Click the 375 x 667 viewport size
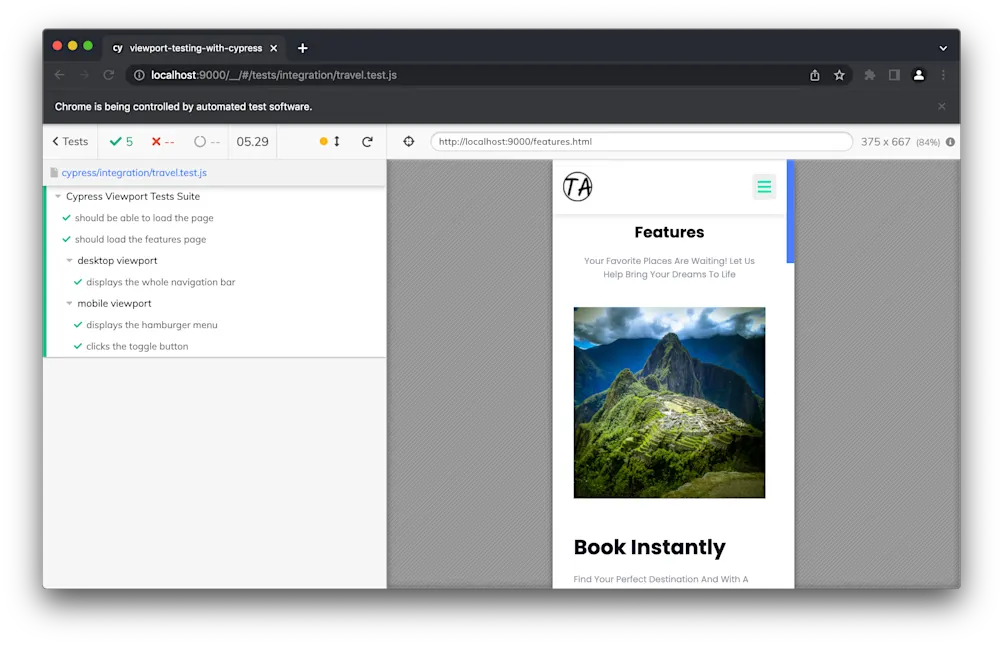 (885, 141)
